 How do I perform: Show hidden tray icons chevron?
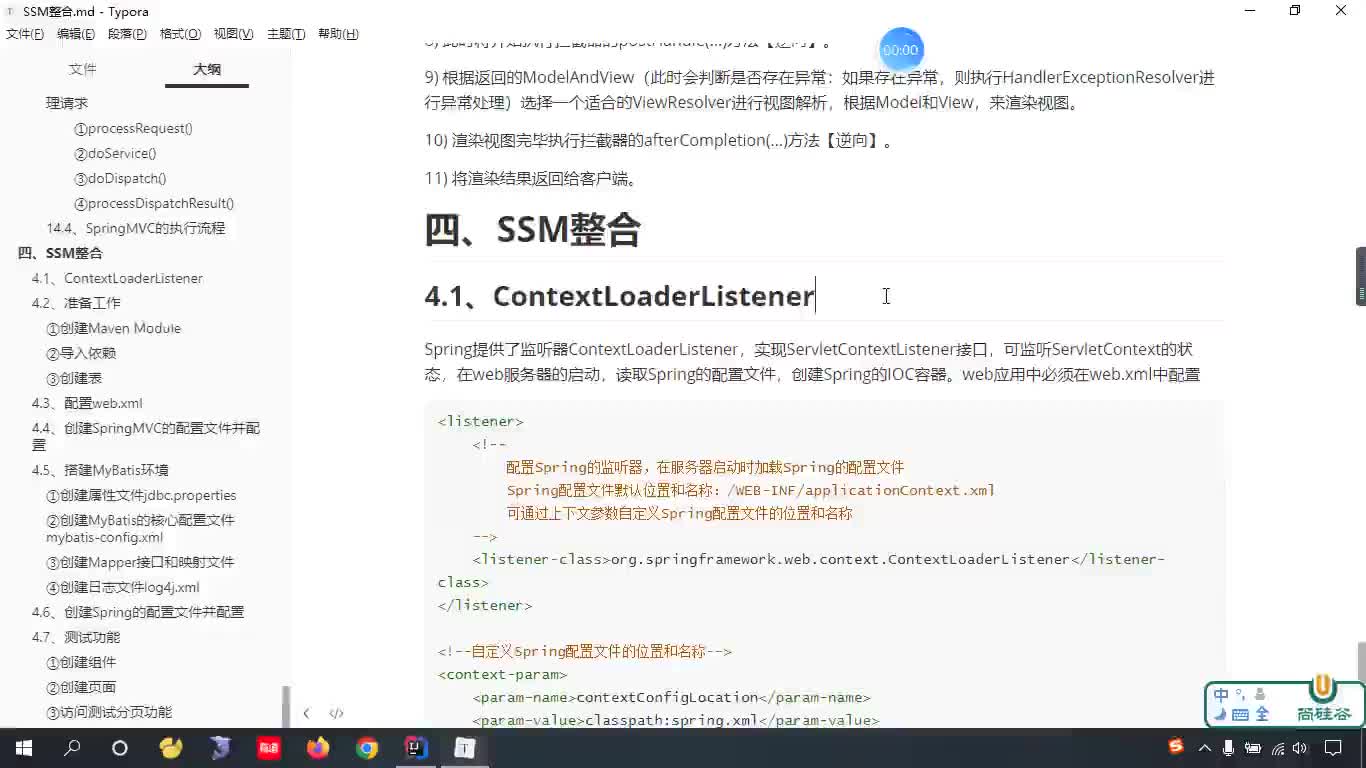(x=1205, y=748)
